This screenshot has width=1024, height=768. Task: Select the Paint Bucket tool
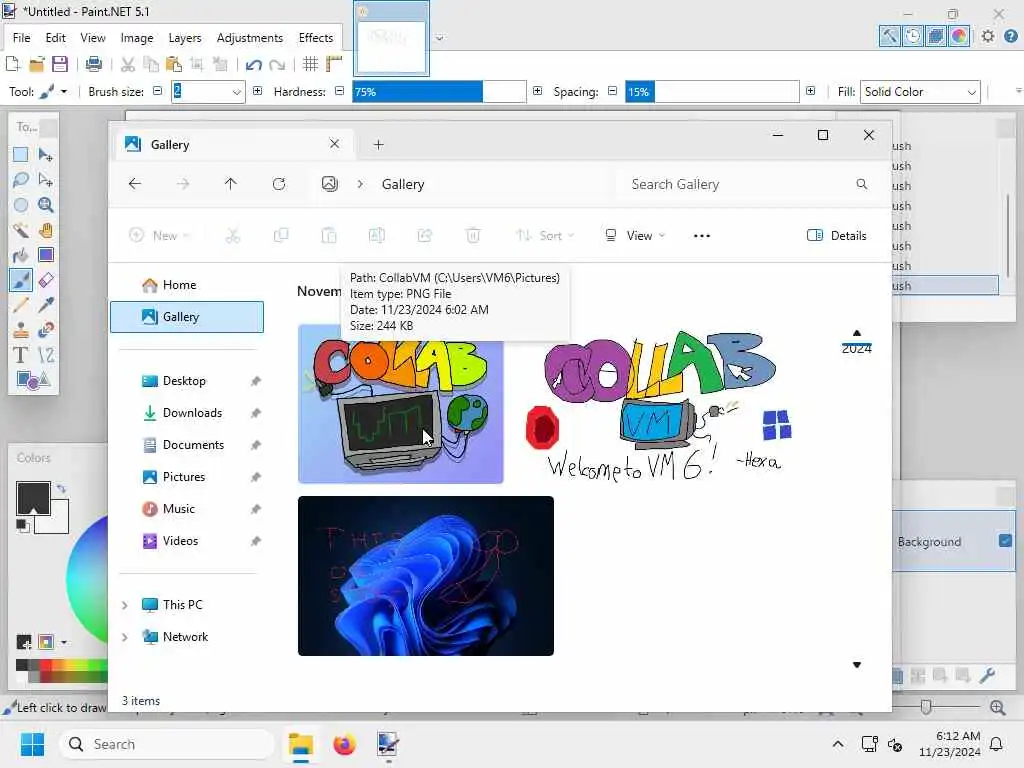tap(20, 255)
